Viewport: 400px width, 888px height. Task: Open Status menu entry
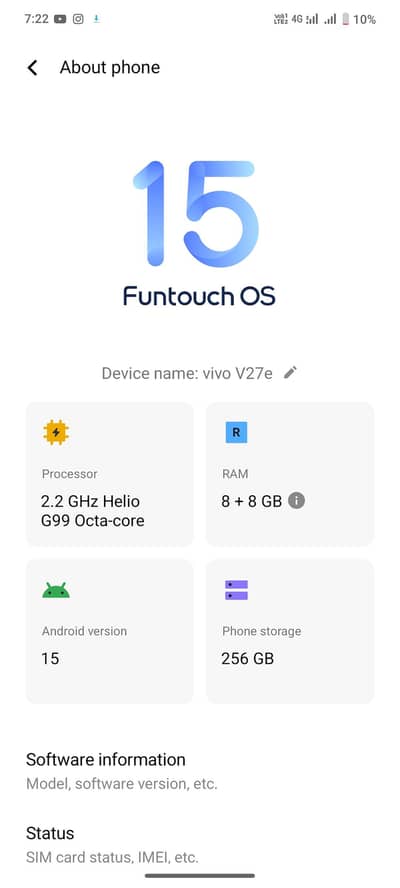click(x=200, y=844)
